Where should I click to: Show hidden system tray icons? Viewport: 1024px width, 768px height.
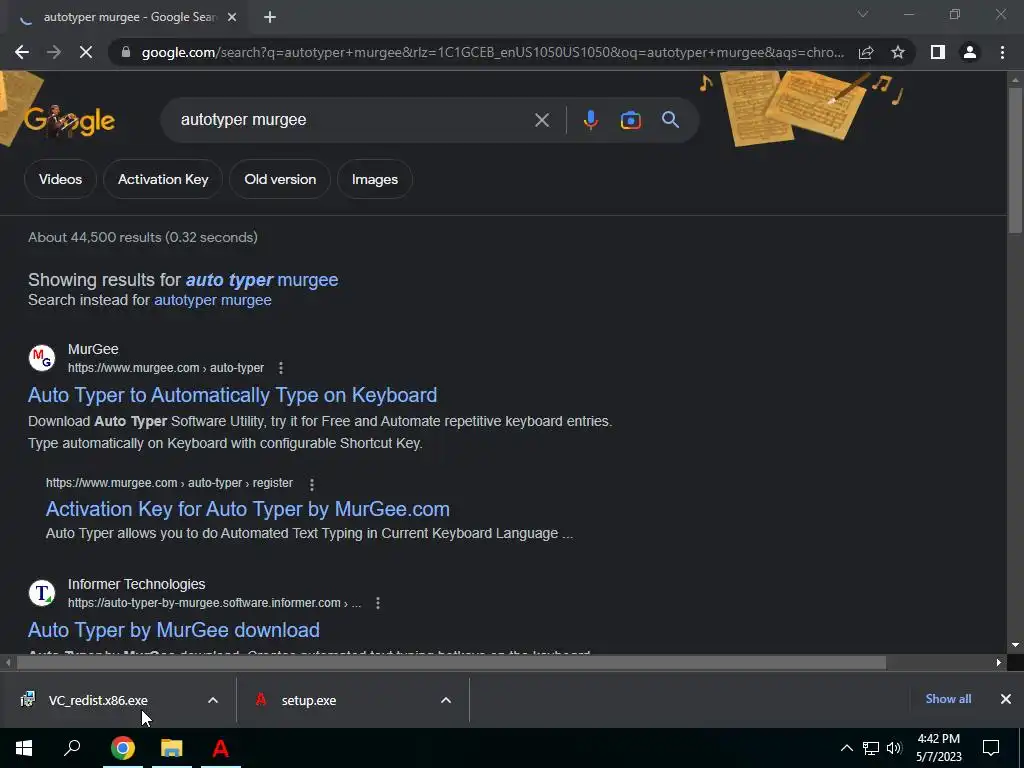tap(846, 748)
